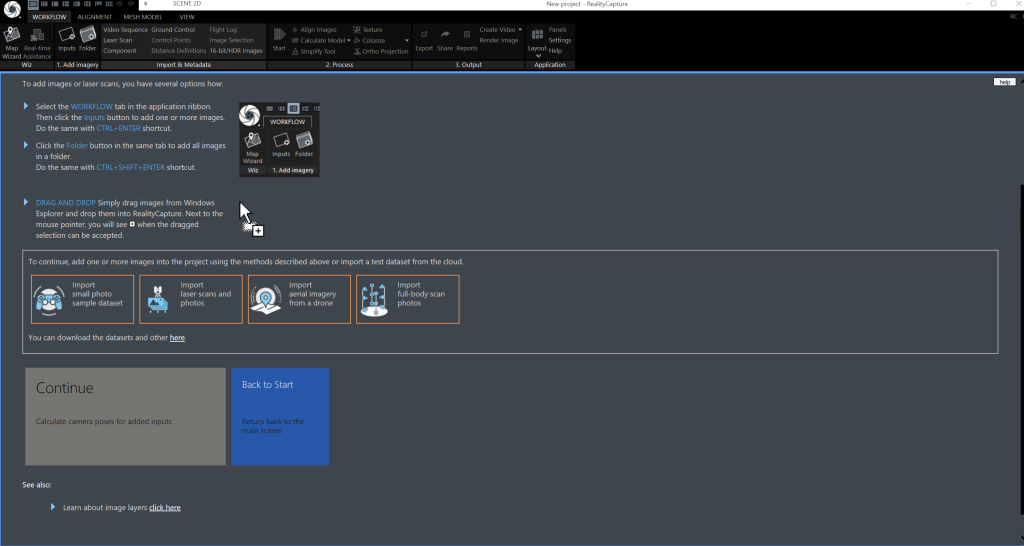Click Flight Log import option
This screenshot has width=1024, height=546.
coord(223,29)
